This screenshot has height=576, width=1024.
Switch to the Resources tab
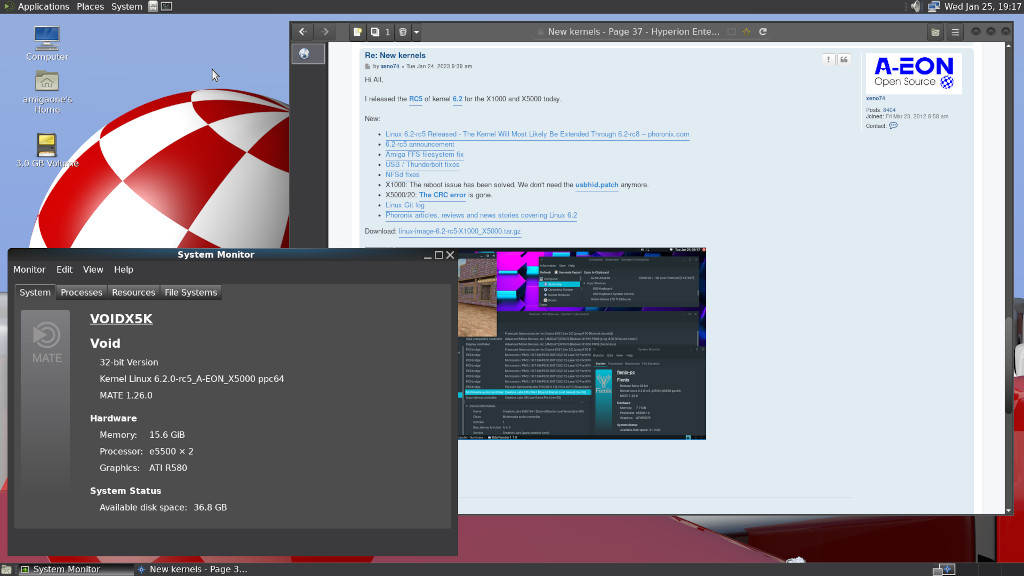[133, 293]
